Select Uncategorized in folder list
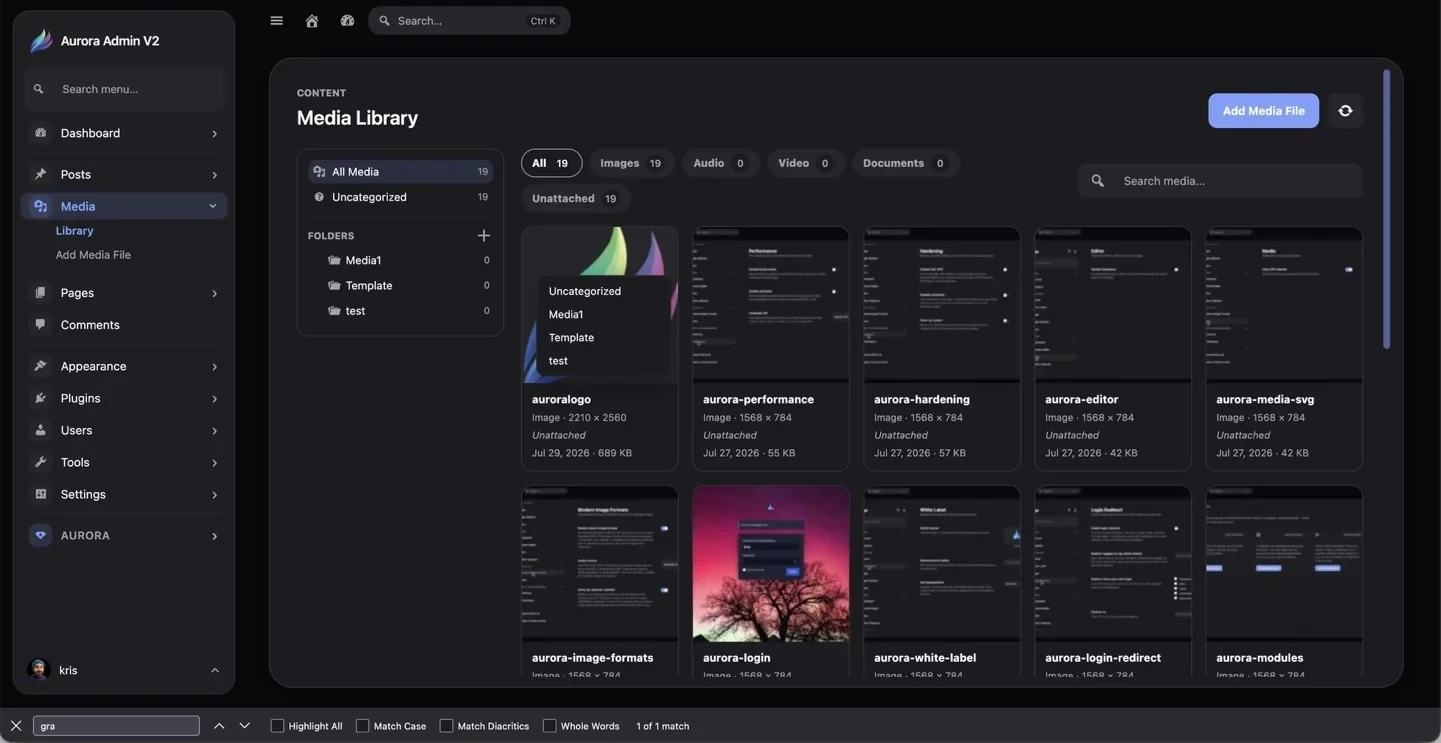Screen dimensions: 1441x743 click(x=400, y=197)
